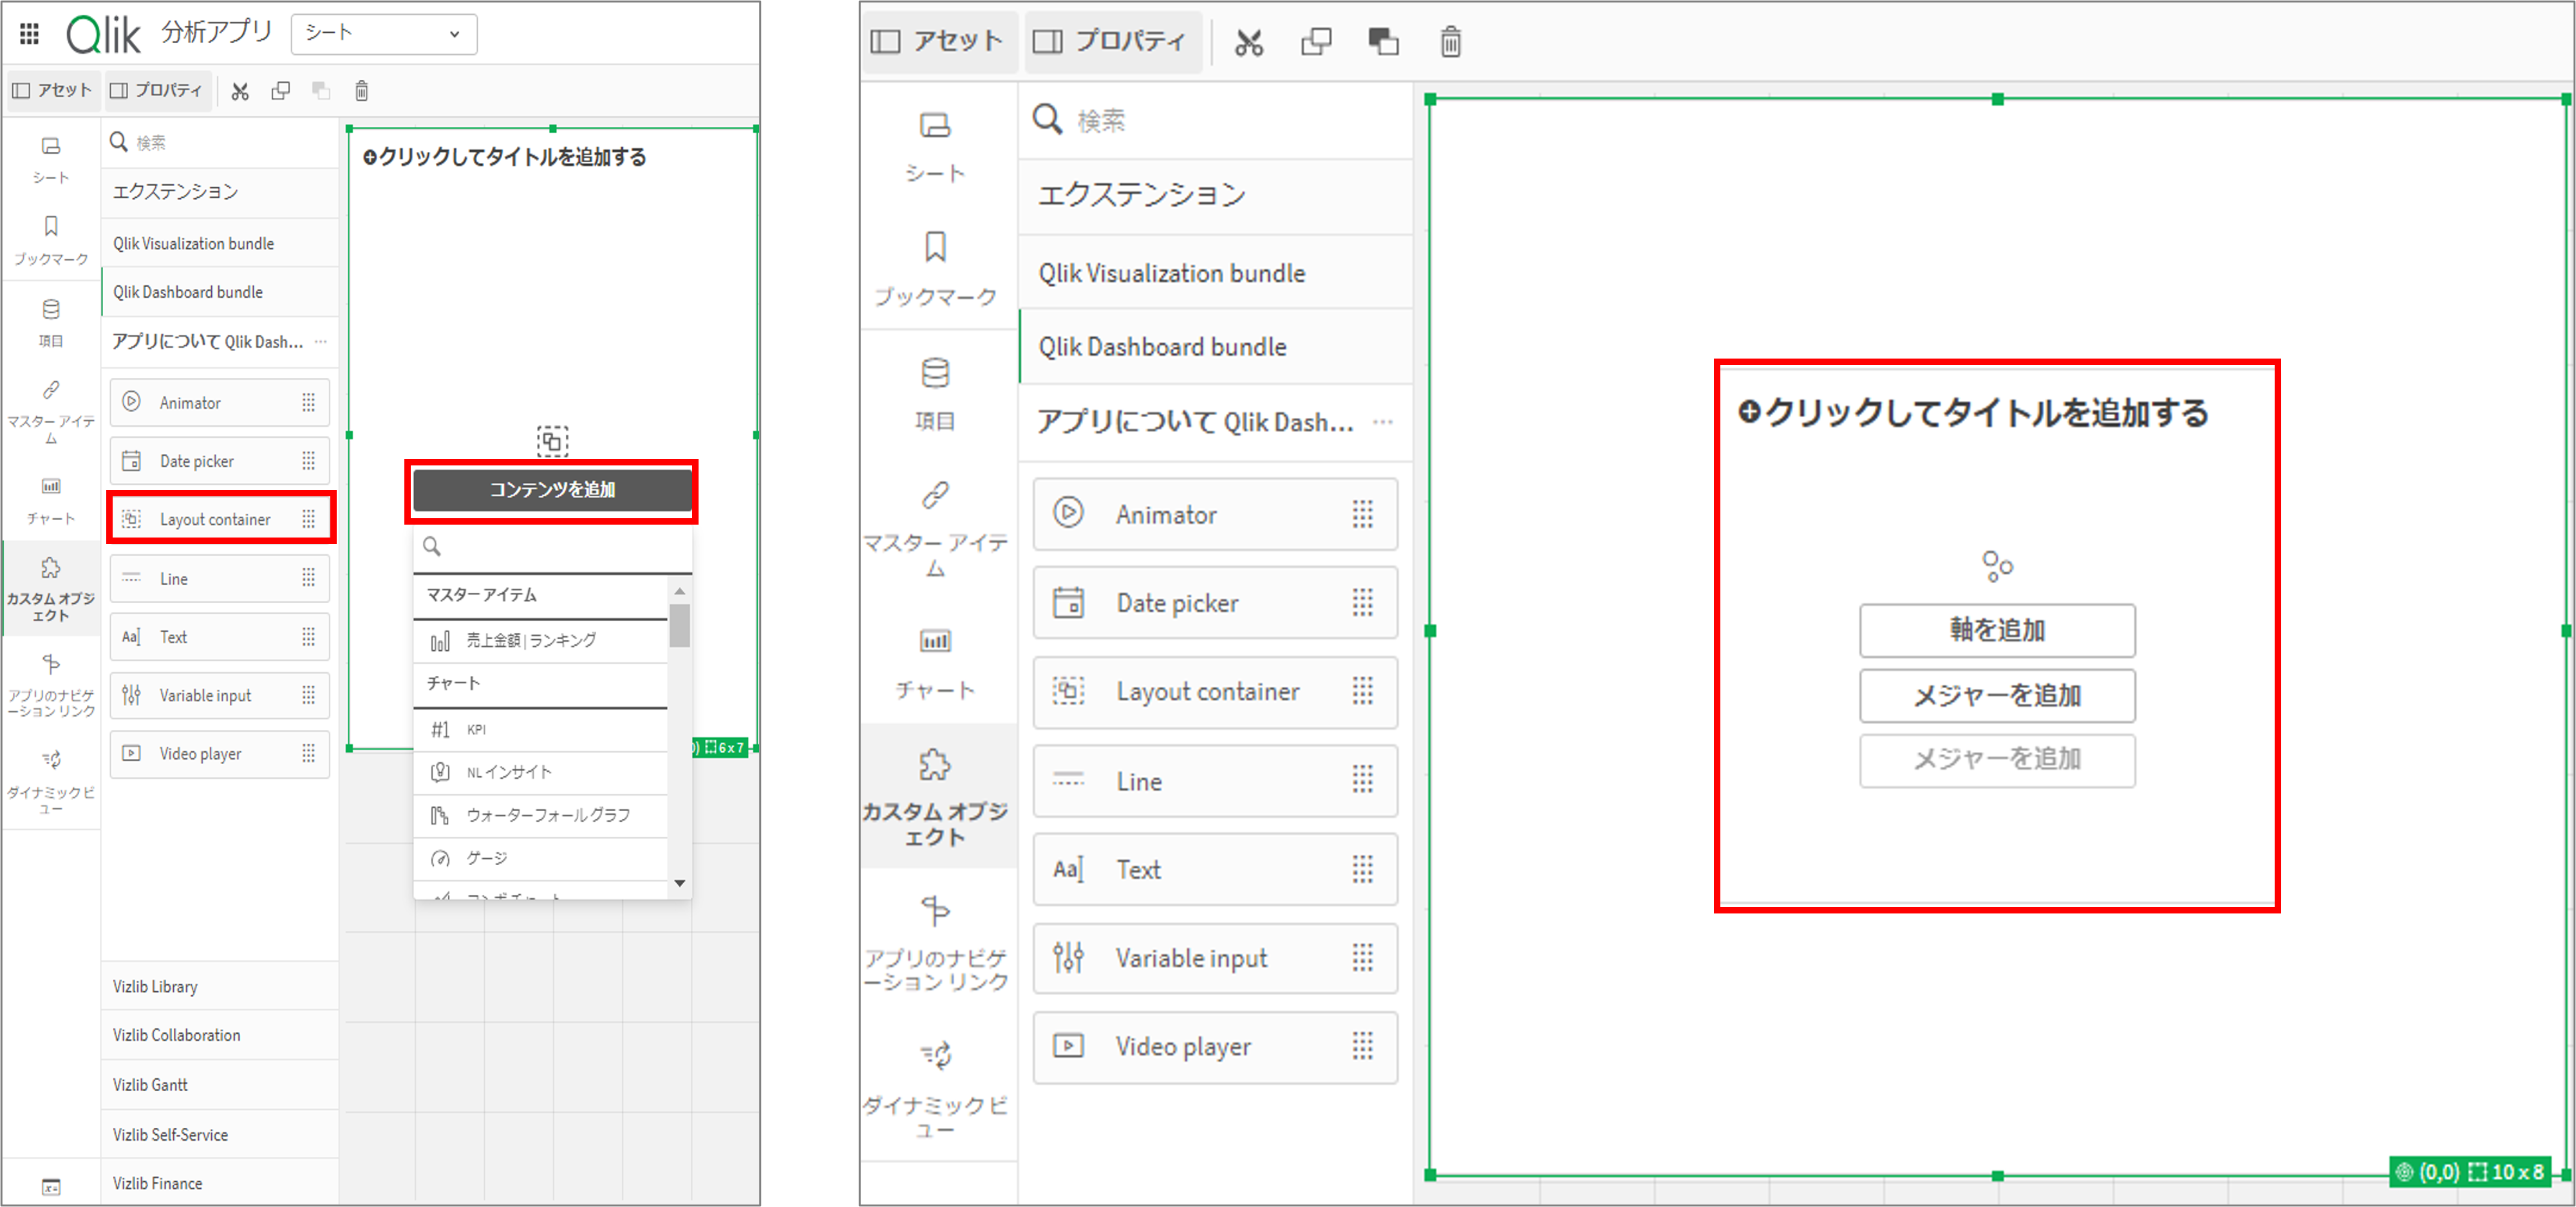Click copy icon in right screenshot toolbar
Viewport: 2576px width, 1207px height.
click(x=1316, y=41)
